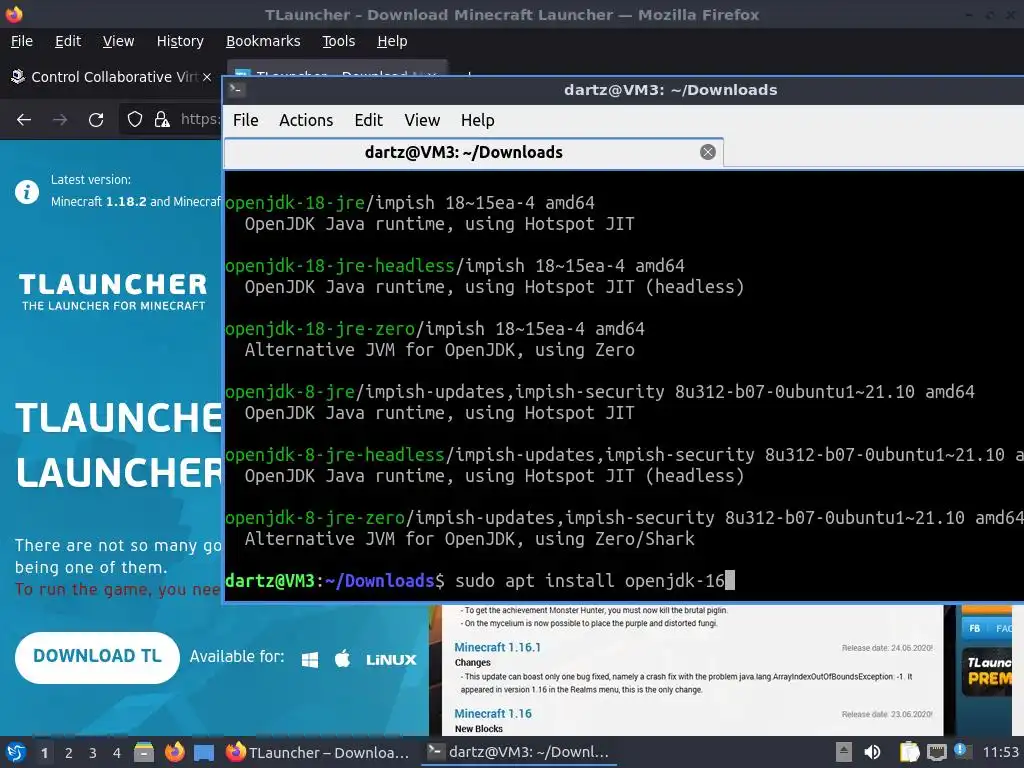The image size is (1024, 768).
Task: Click the Firefox logo in title bar
Action: point(14,14)
